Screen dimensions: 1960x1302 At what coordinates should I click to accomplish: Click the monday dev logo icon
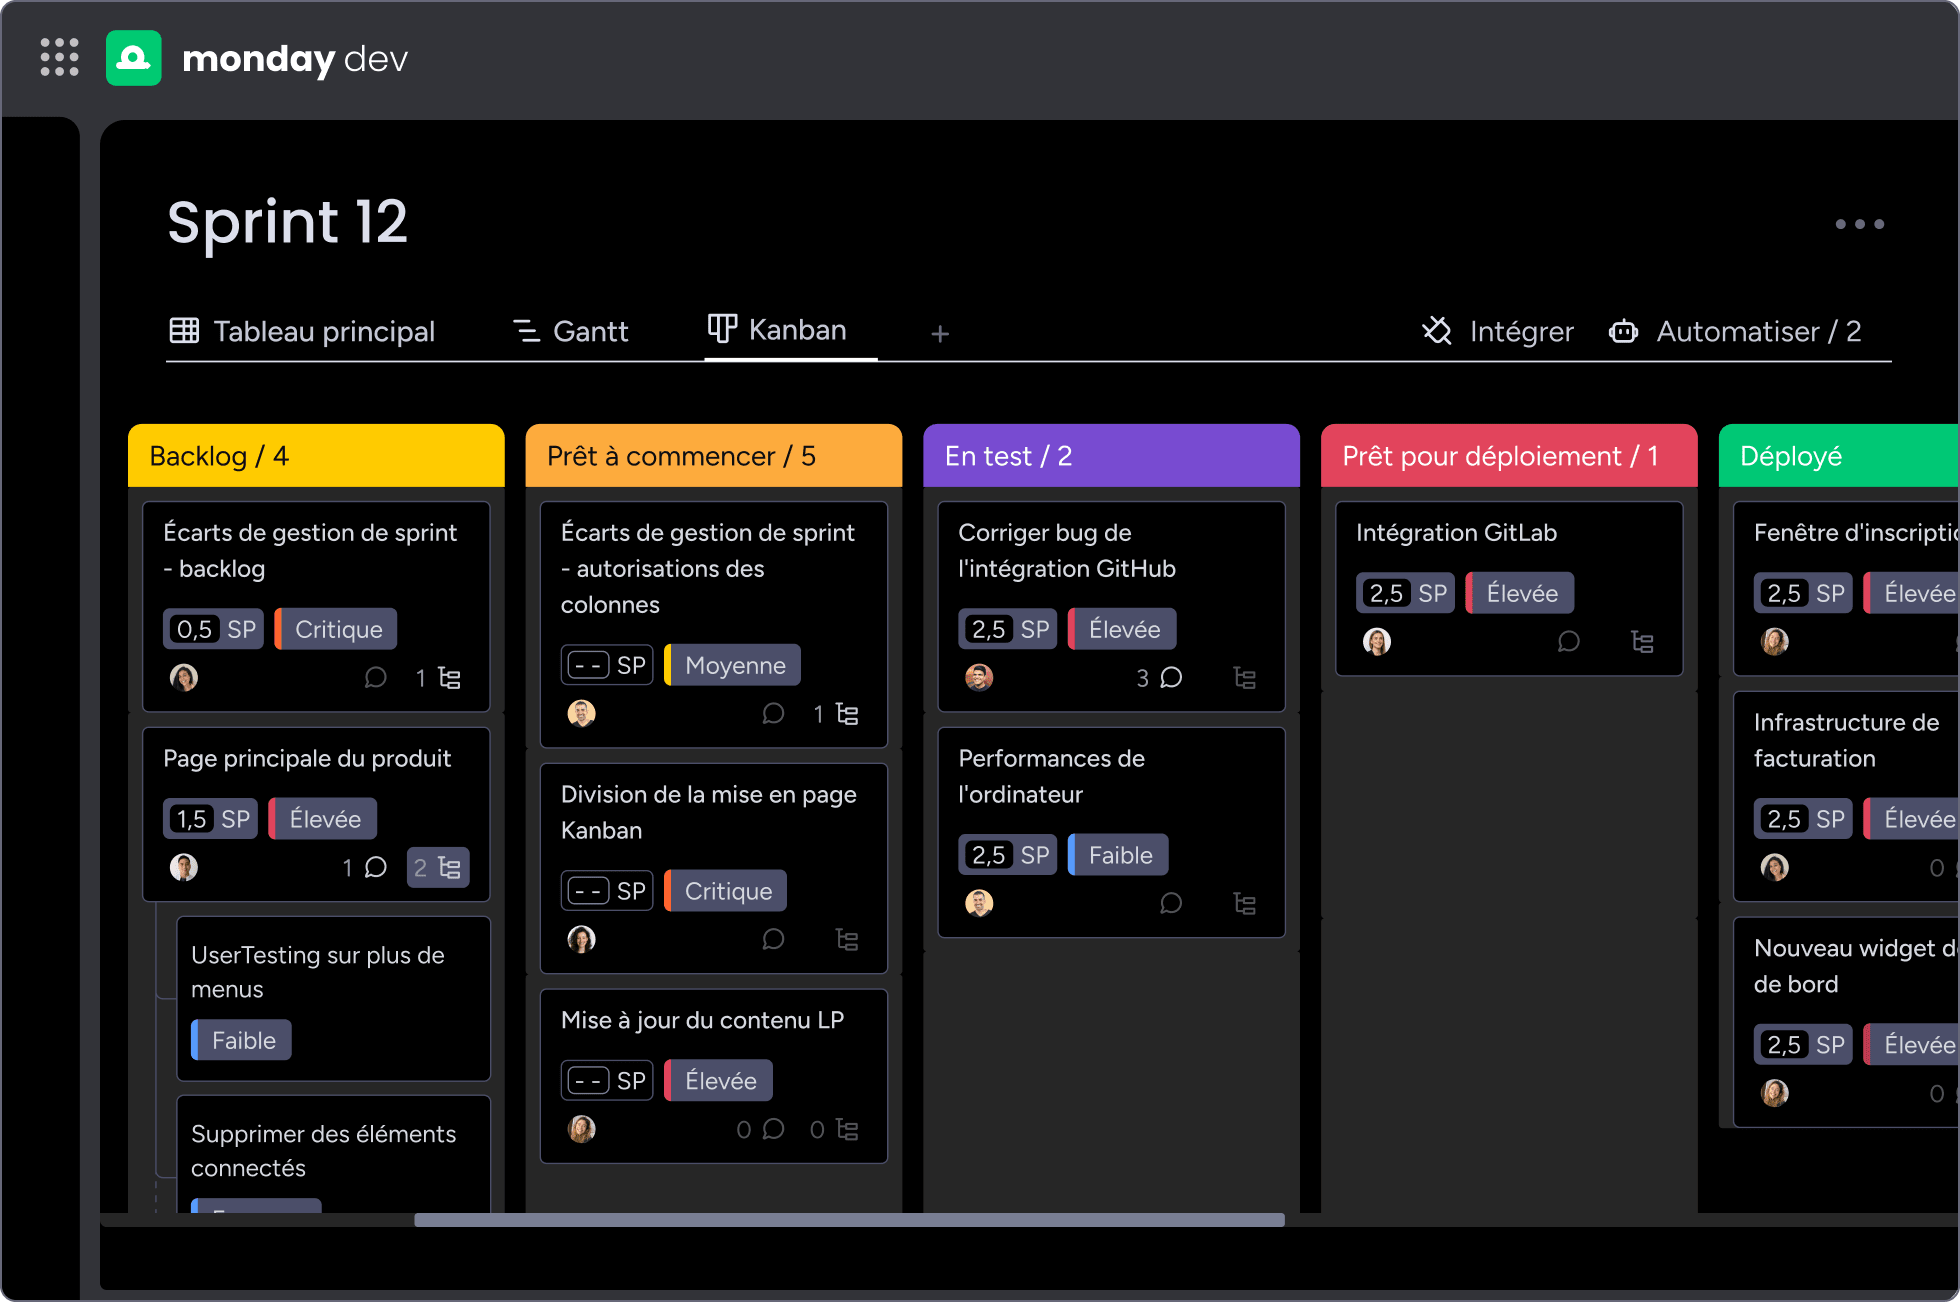134,58
